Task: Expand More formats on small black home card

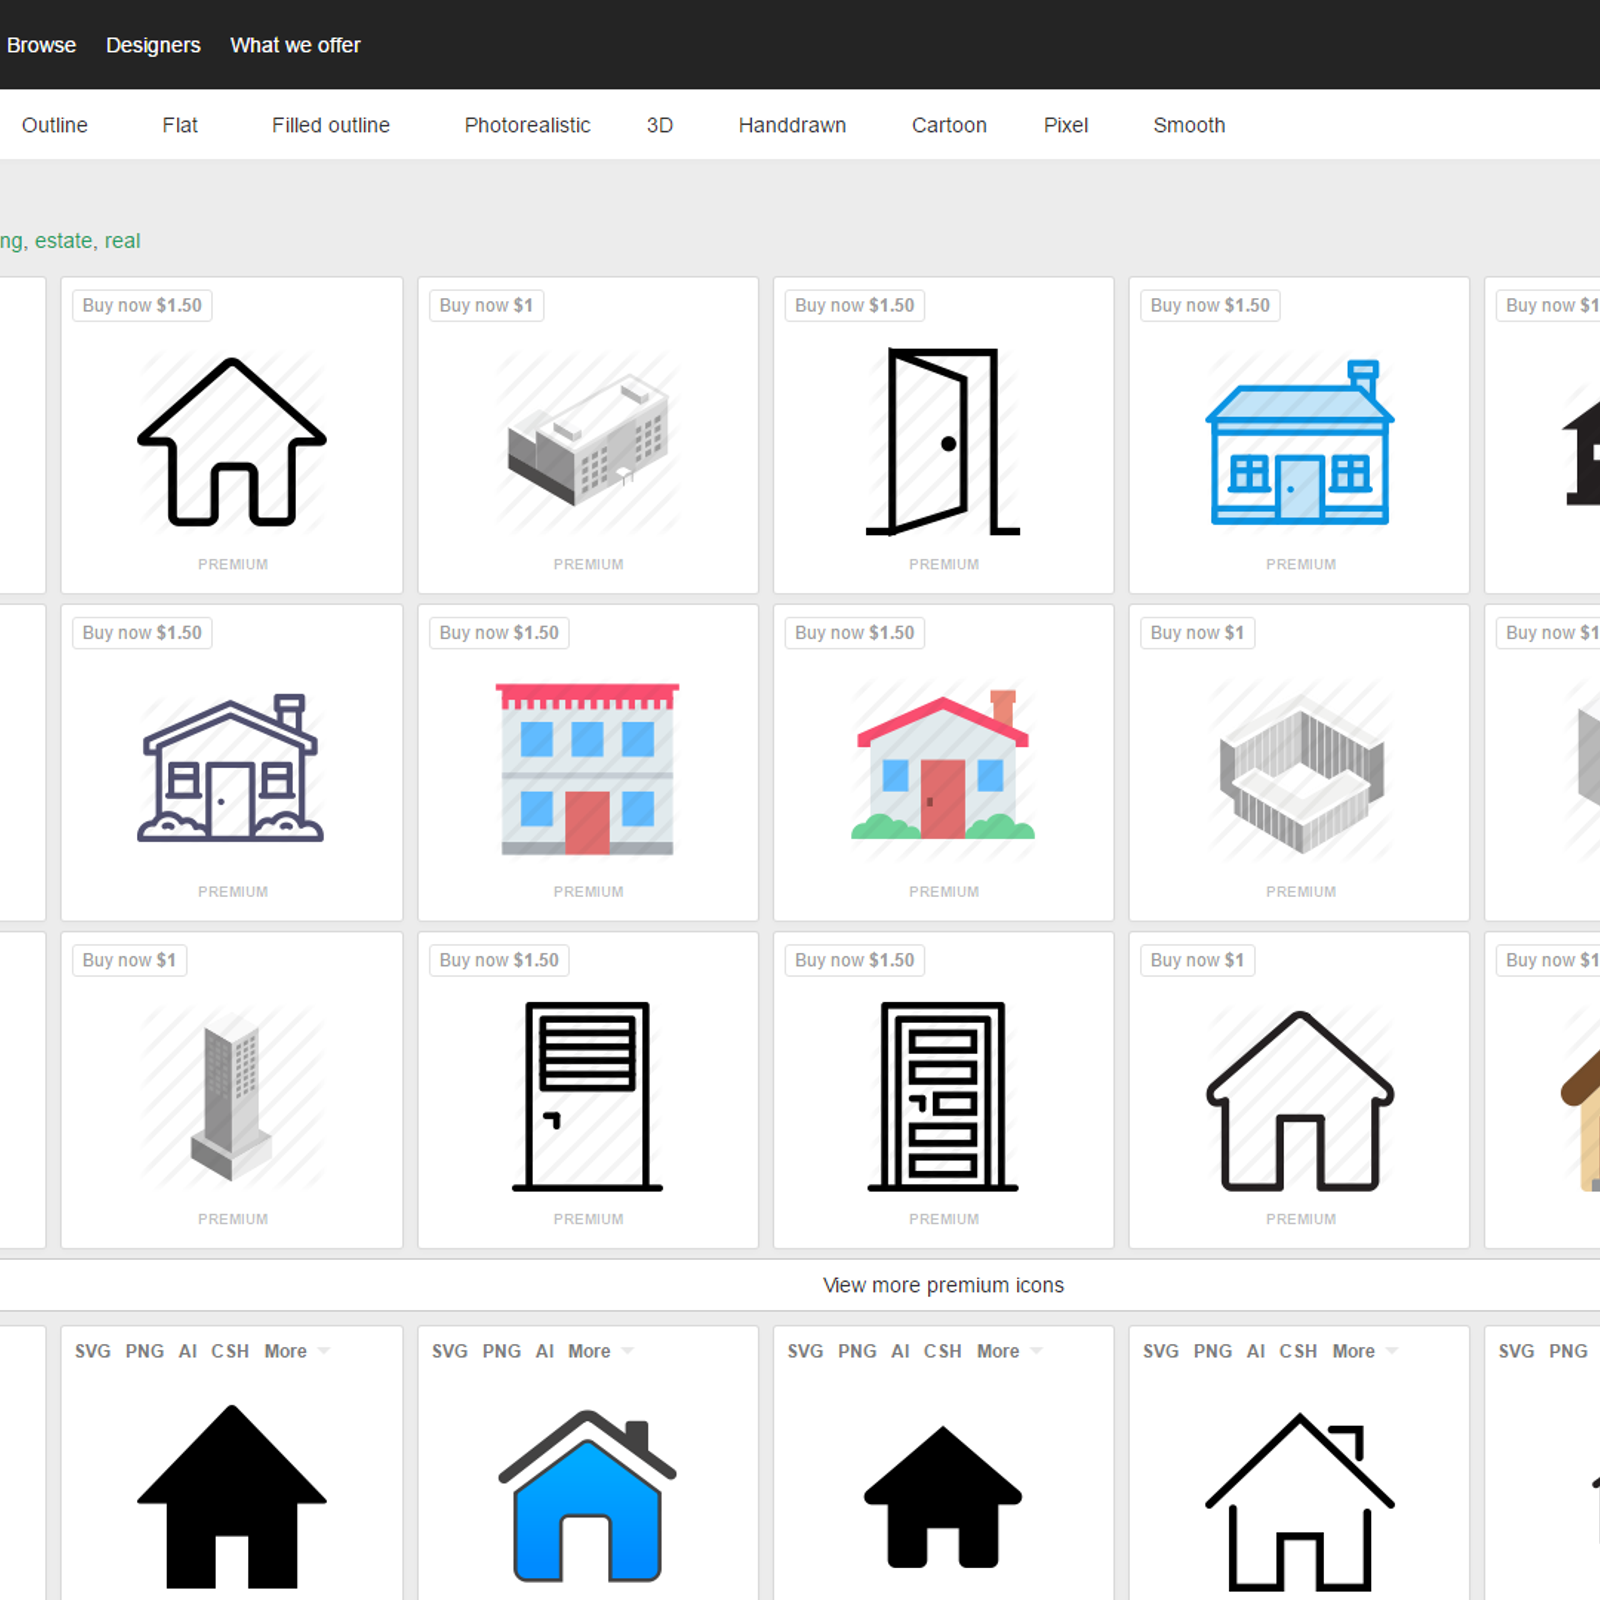Action: (x=1010, y=1351)
